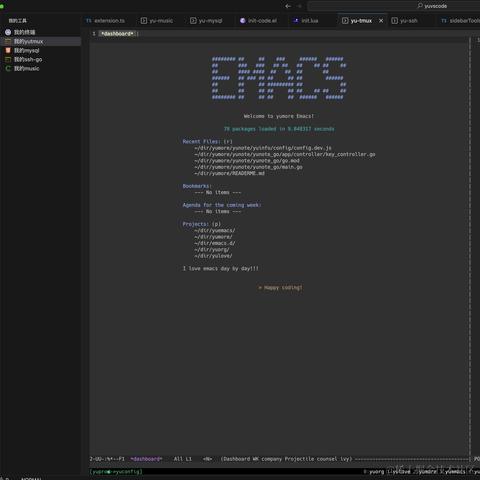Click the mode list text in mode line

[x=286, y=459]
